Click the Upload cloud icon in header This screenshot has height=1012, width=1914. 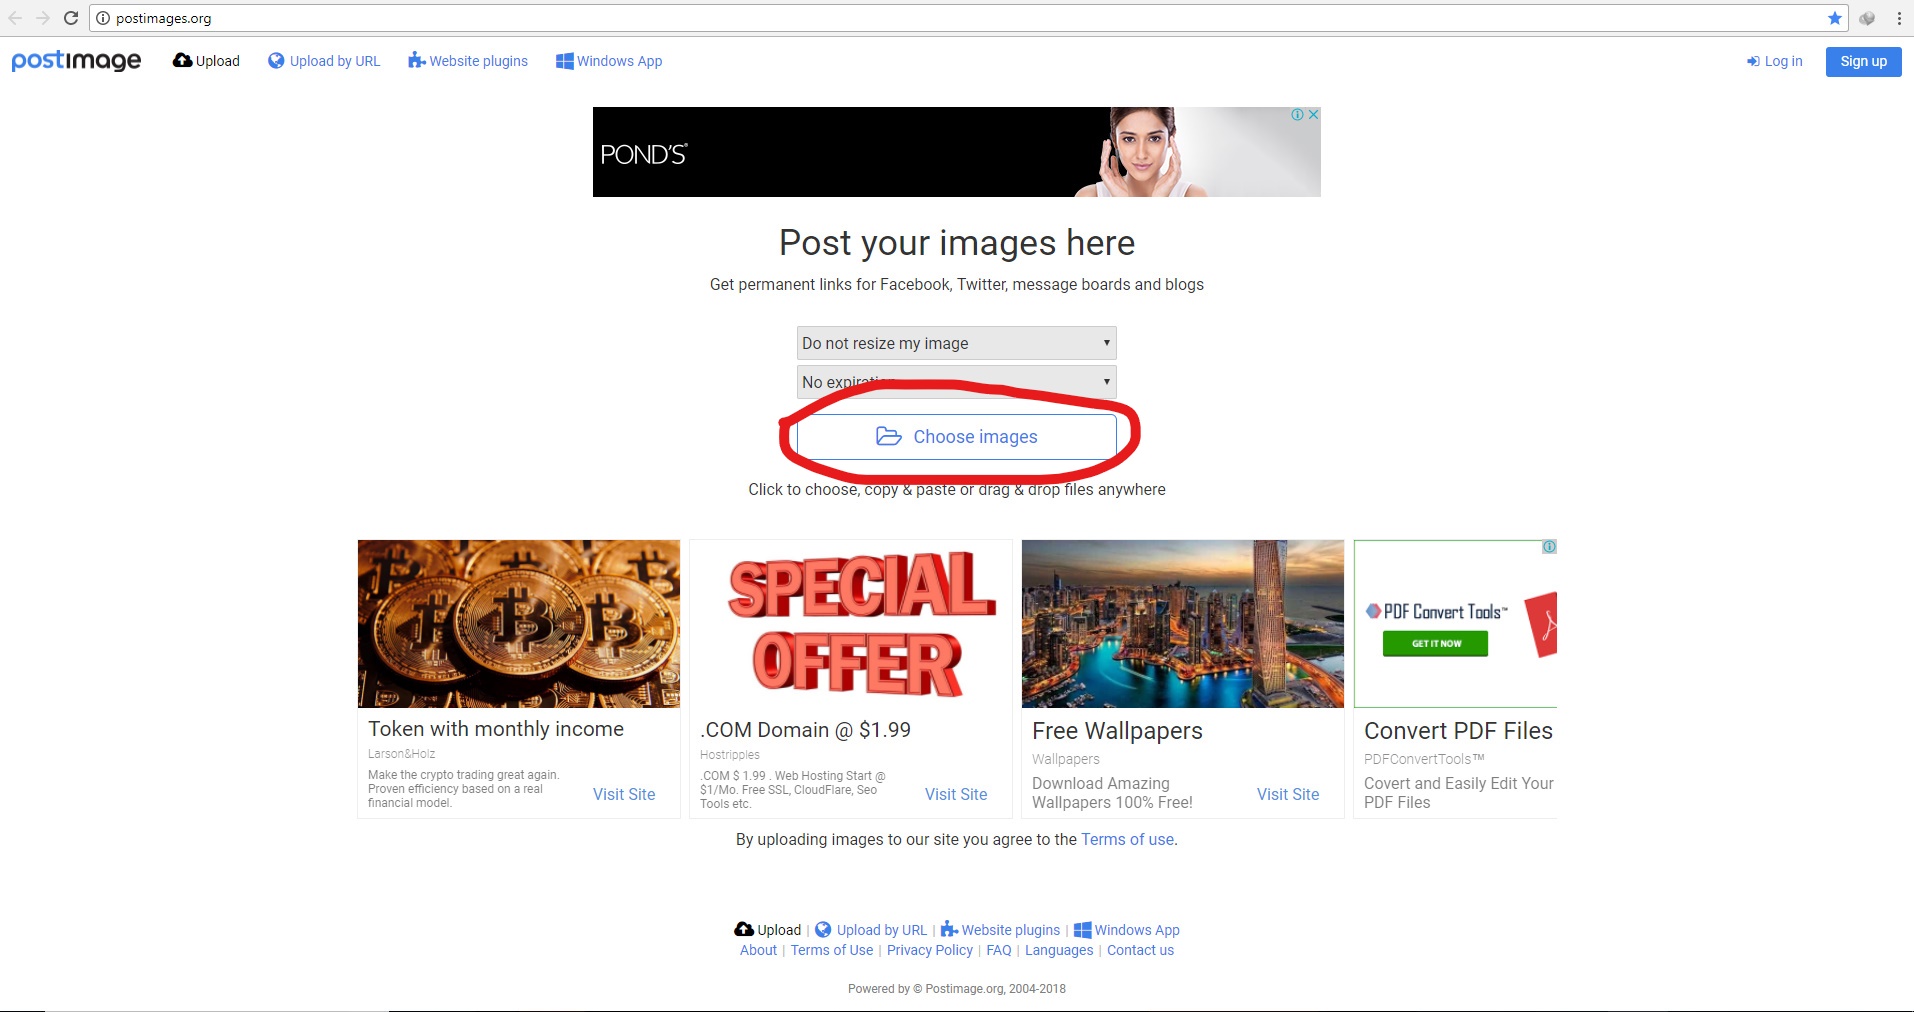point(182,61)
